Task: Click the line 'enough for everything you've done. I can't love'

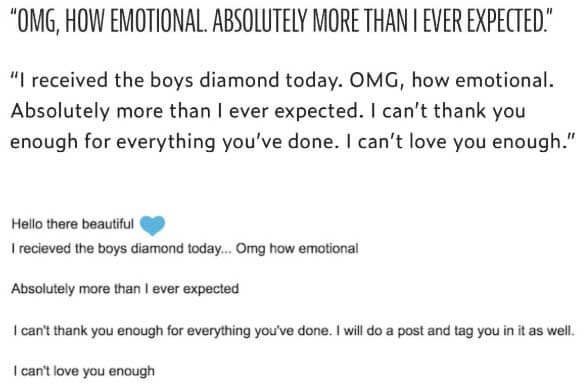Action: point(292,142)
